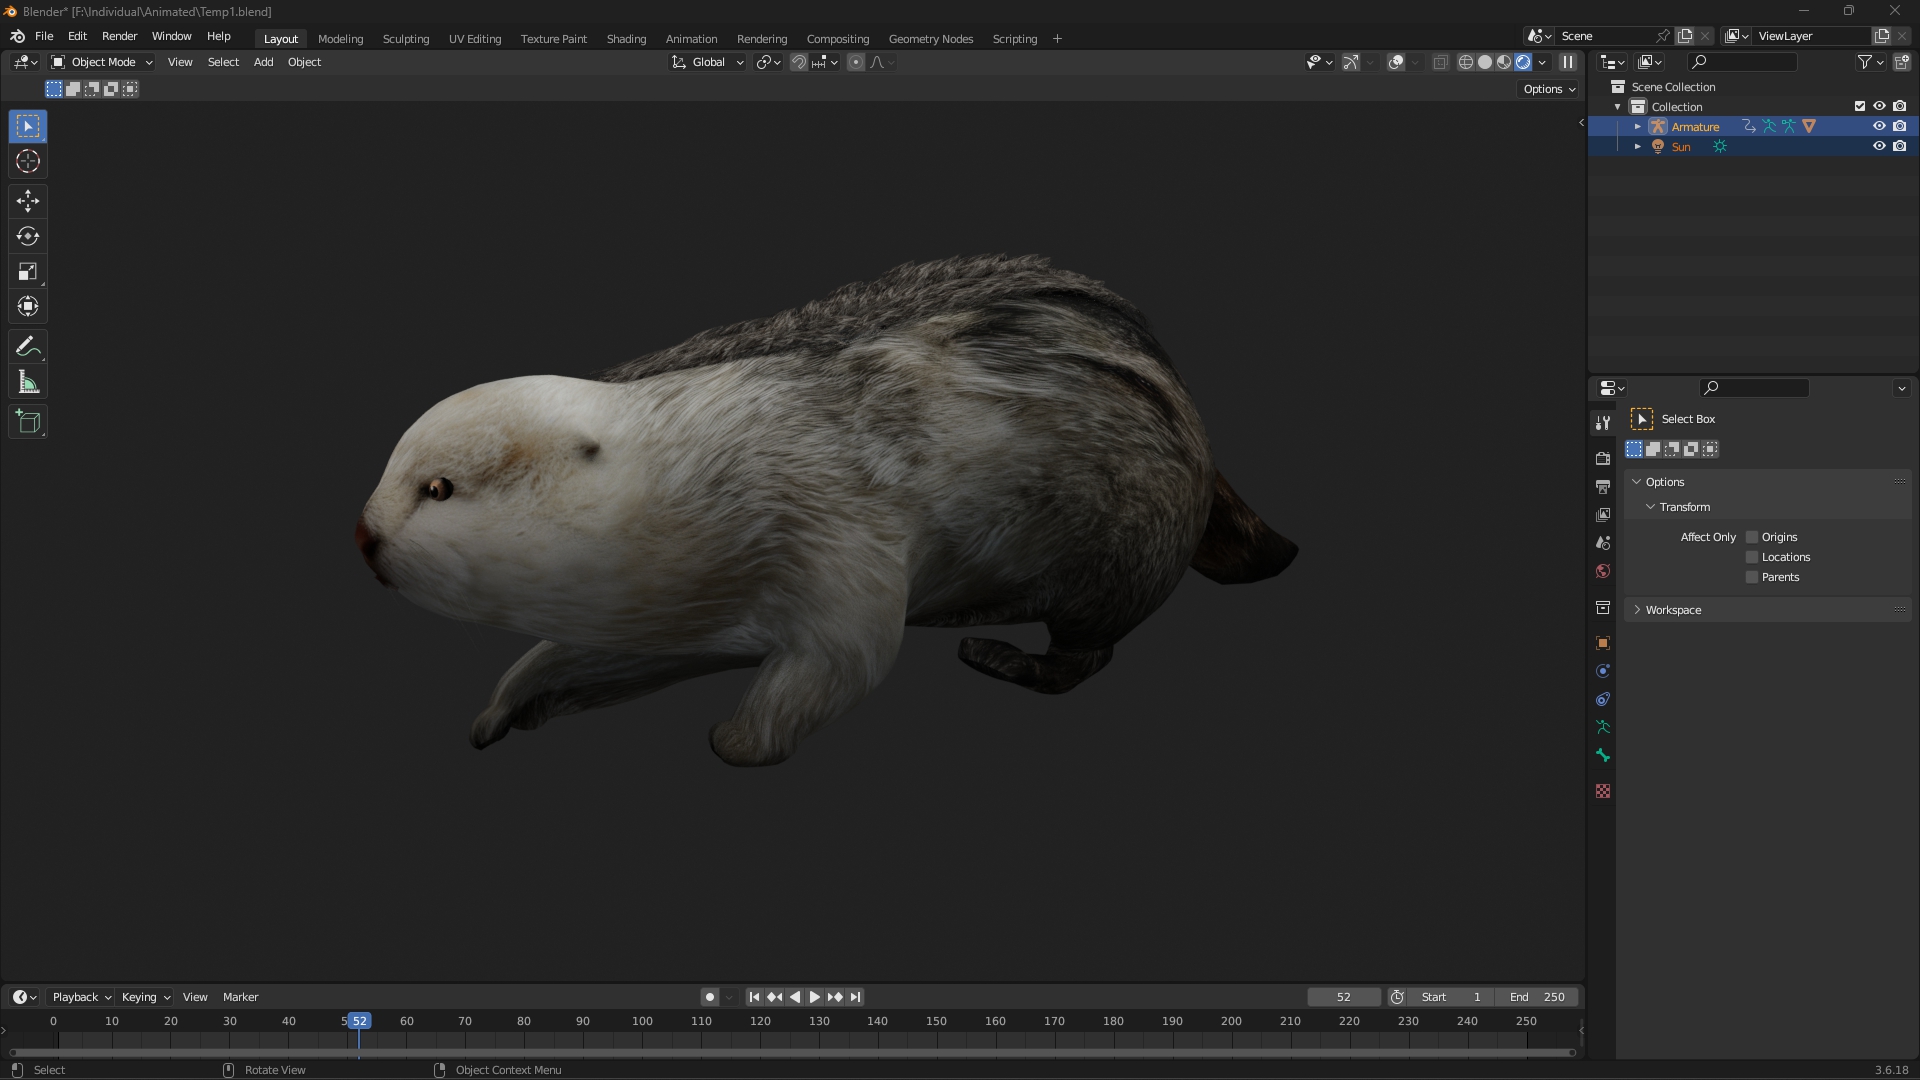Open the Render menu
Screen dimensions: 1920x1080
119,36
